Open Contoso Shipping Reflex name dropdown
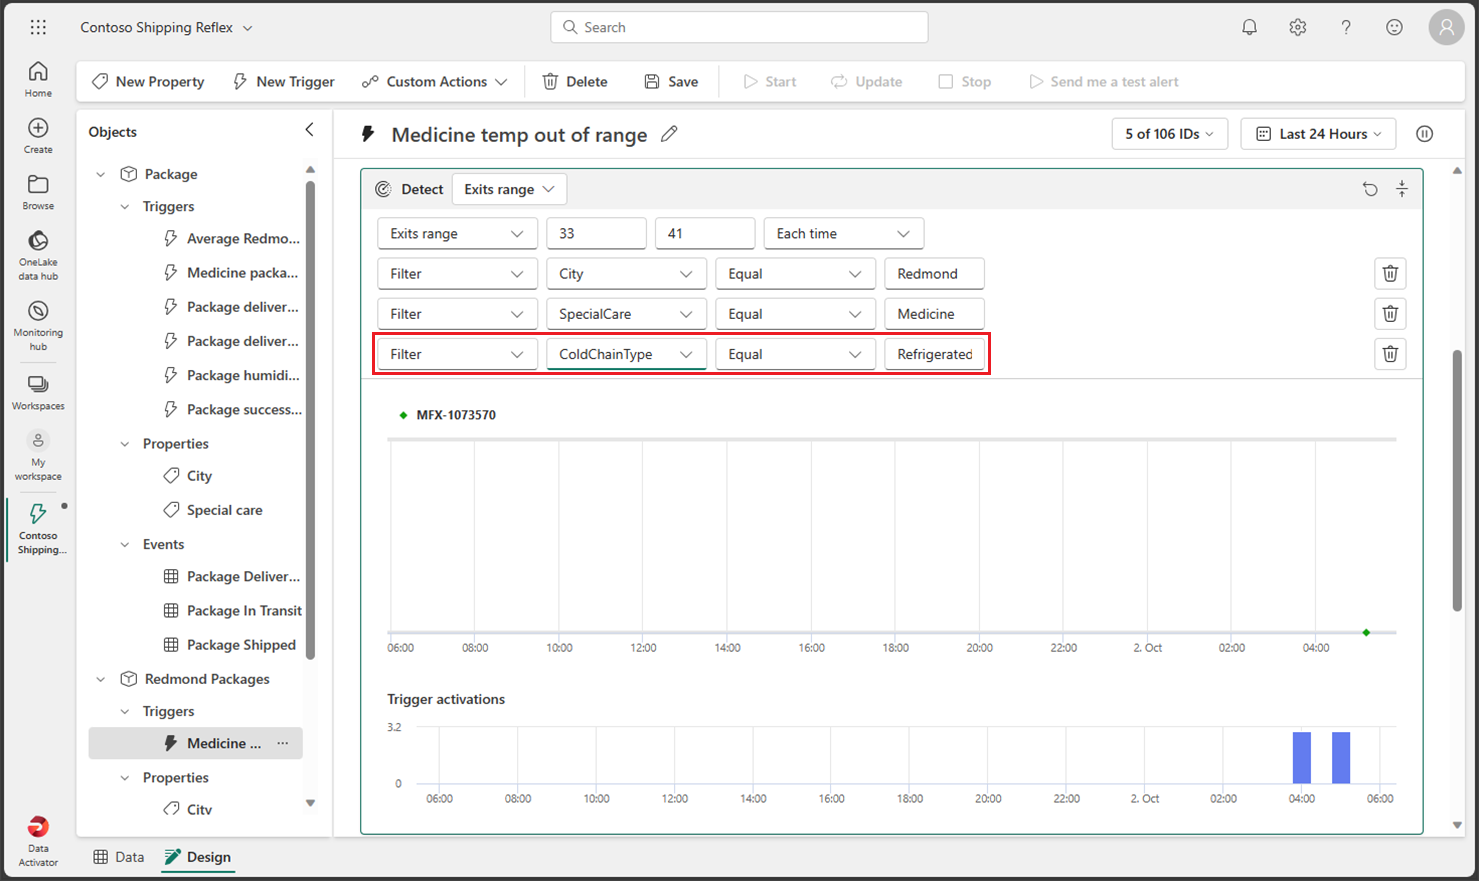 click(166, 27)
